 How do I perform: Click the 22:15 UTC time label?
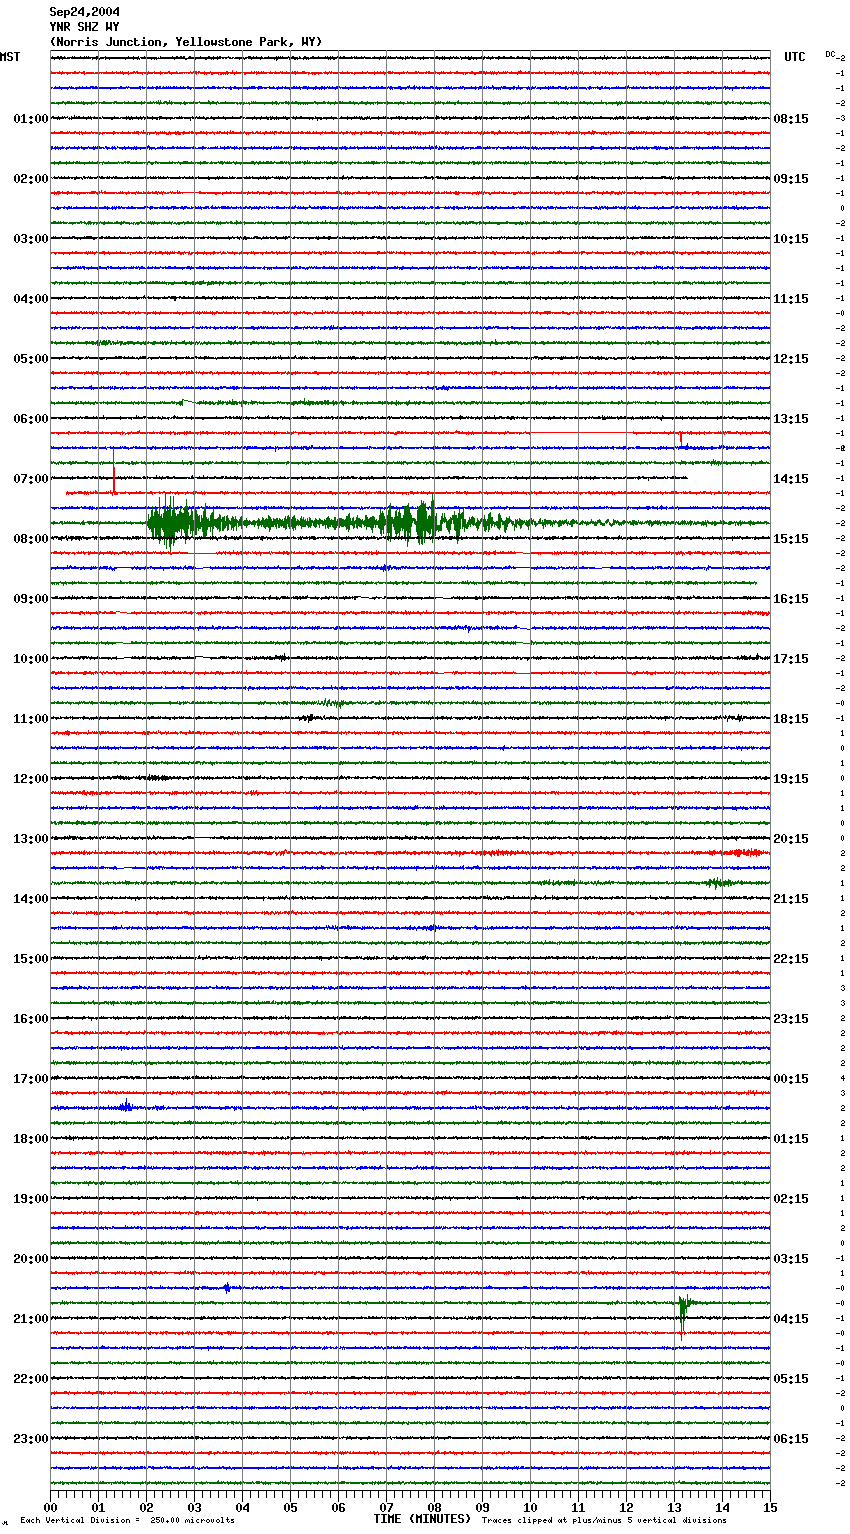(791, 959)
